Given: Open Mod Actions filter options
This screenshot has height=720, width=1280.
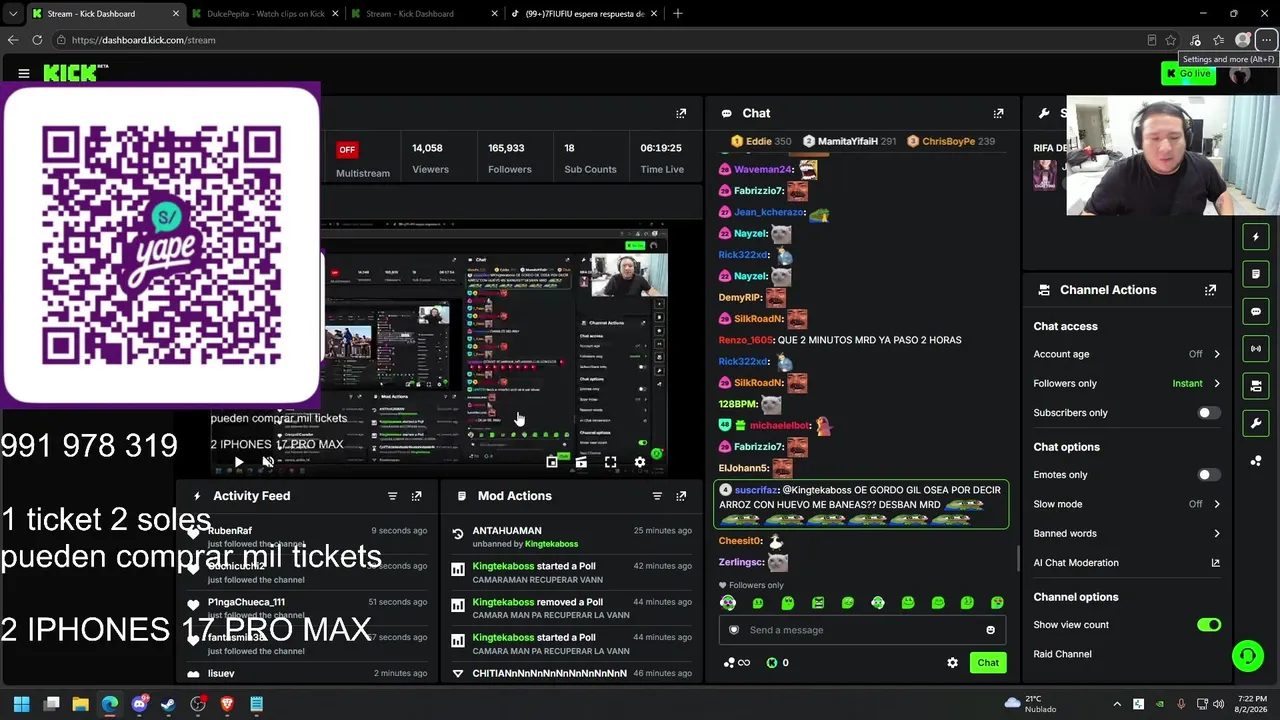Looking at the screenshot, I should click(657, 496).
